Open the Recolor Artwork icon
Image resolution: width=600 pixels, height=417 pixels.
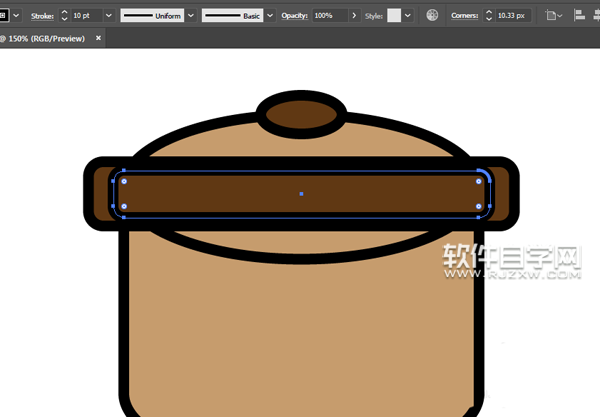coord(432,16)
